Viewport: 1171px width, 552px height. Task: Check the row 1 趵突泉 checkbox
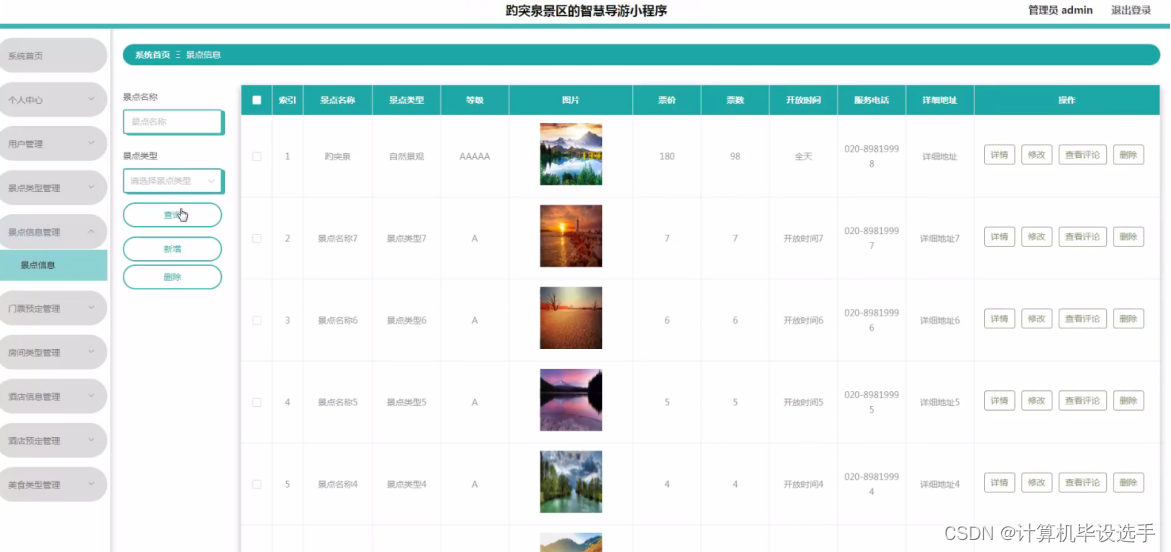(257, 157)
